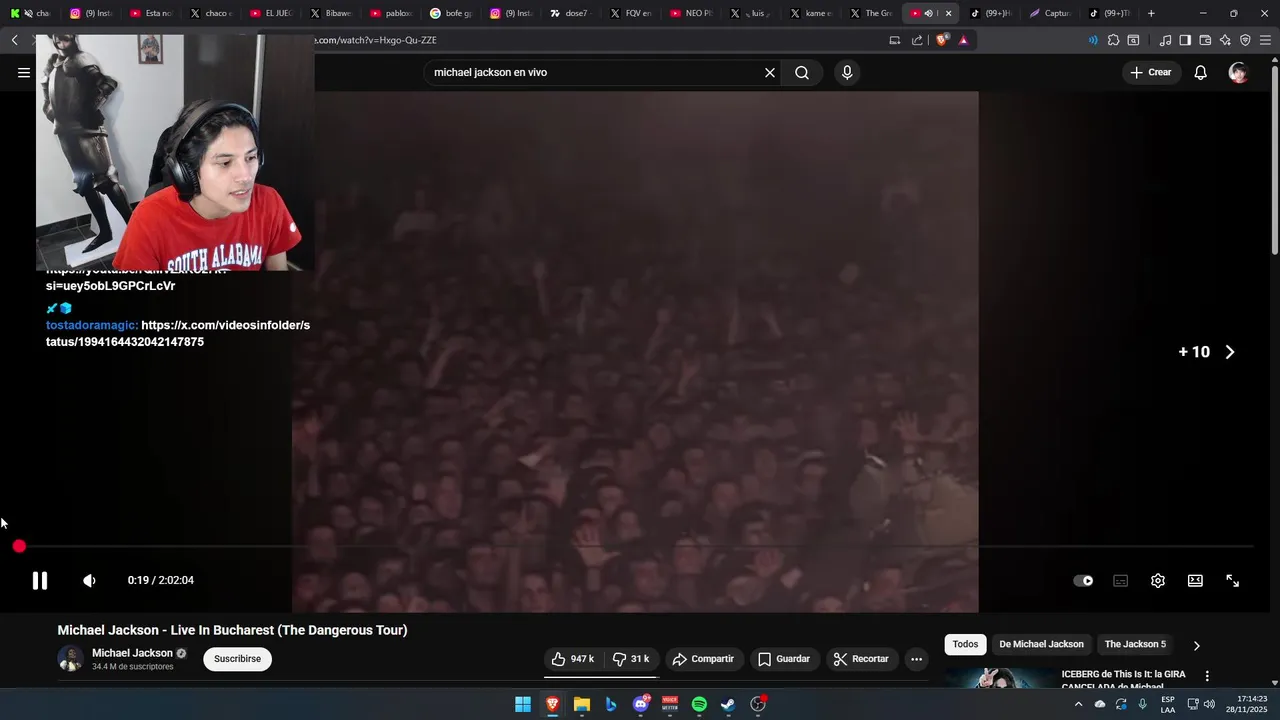Select 'The Jackson 5' filter chip
1280x720 pixels.
pyautogui.click(x=1135, y=644)
